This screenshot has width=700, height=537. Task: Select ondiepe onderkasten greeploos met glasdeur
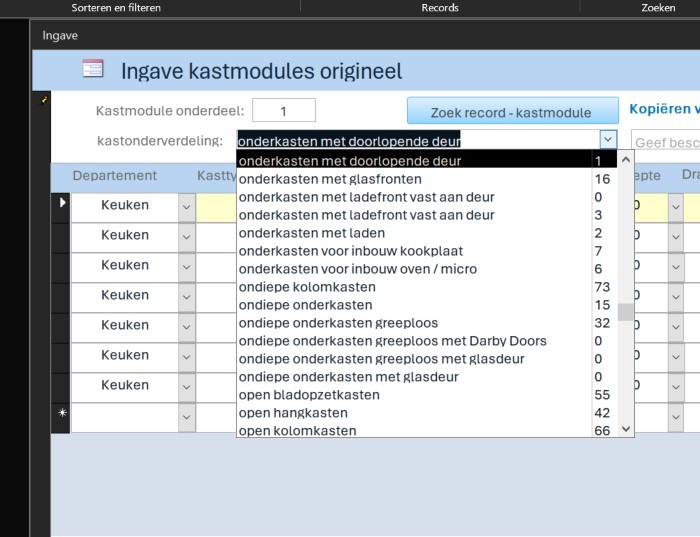(x=427, y=359)
